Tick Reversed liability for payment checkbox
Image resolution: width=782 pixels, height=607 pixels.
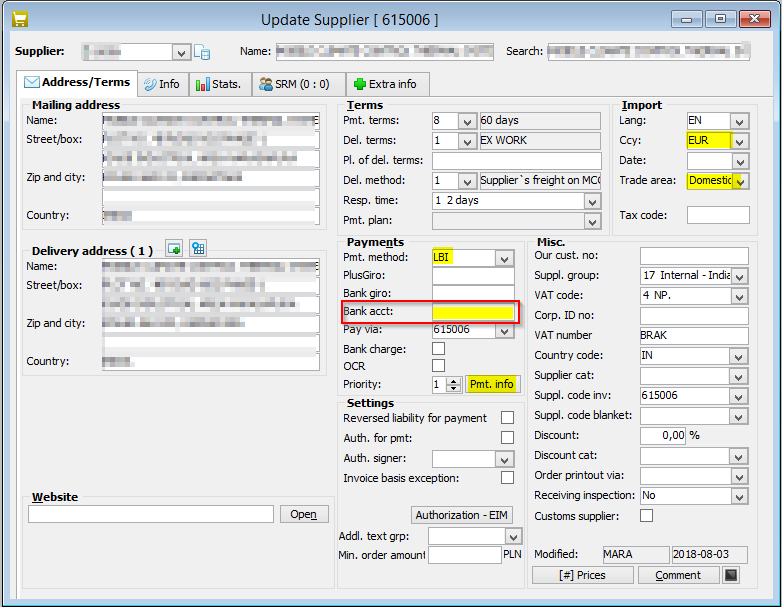pos(508,418)
